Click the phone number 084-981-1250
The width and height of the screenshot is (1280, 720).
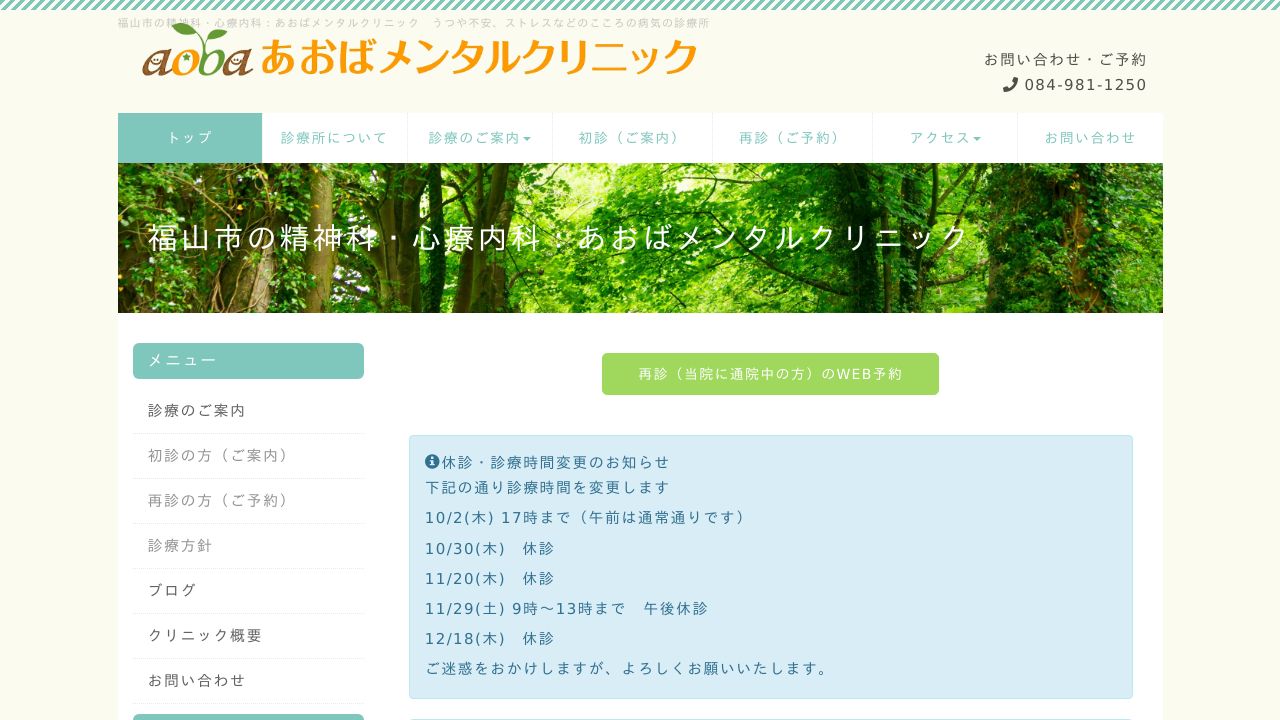point(1085,85)
